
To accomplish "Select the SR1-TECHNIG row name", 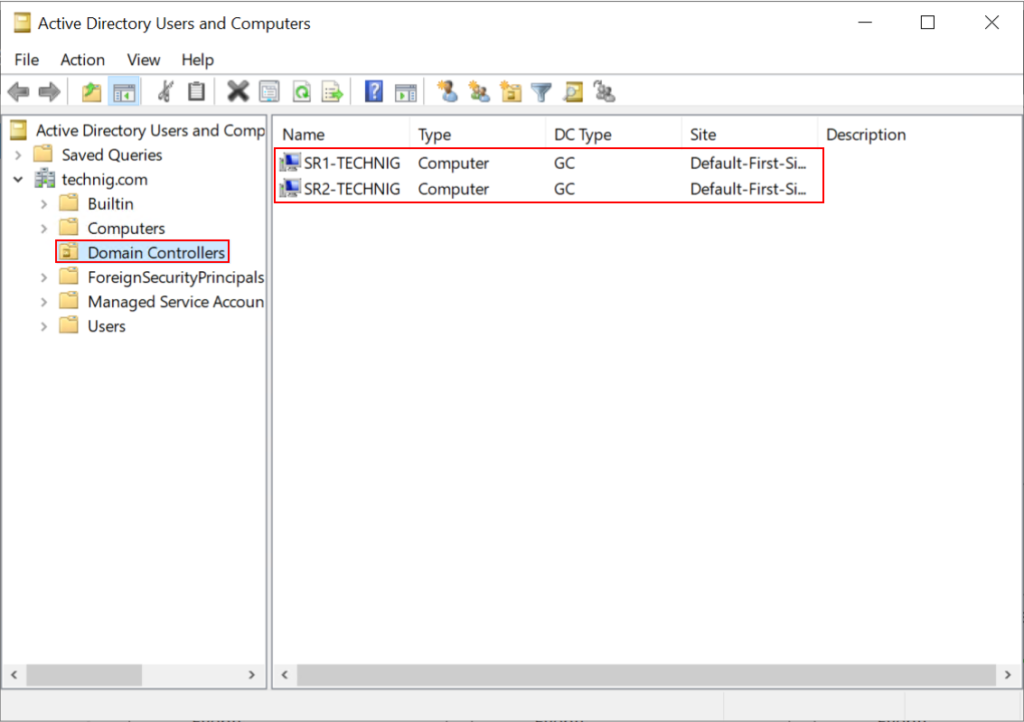I will [352, 163].
